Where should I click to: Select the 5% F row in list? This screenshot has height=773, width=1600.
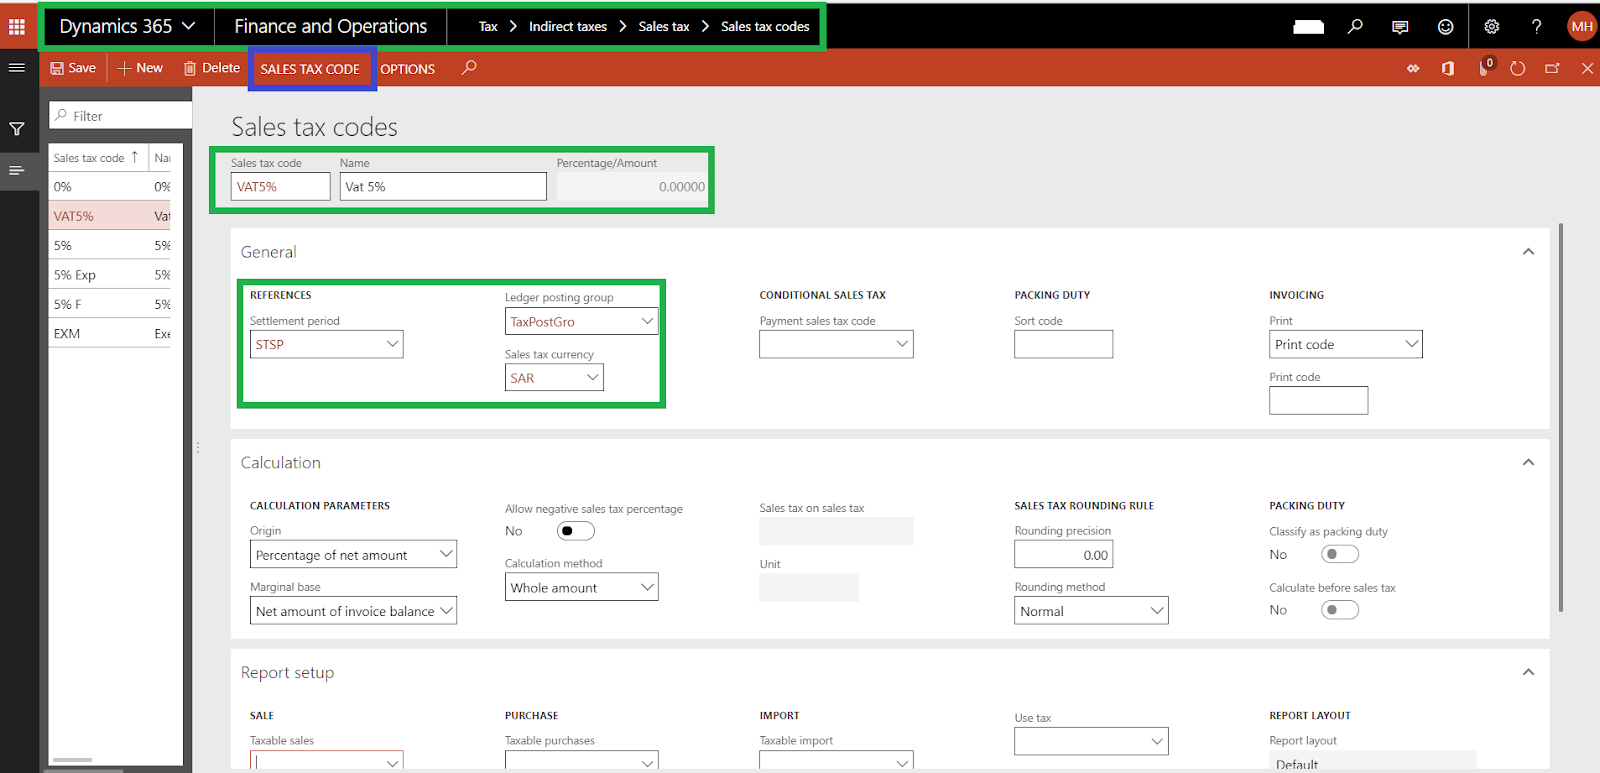[112, 304]
